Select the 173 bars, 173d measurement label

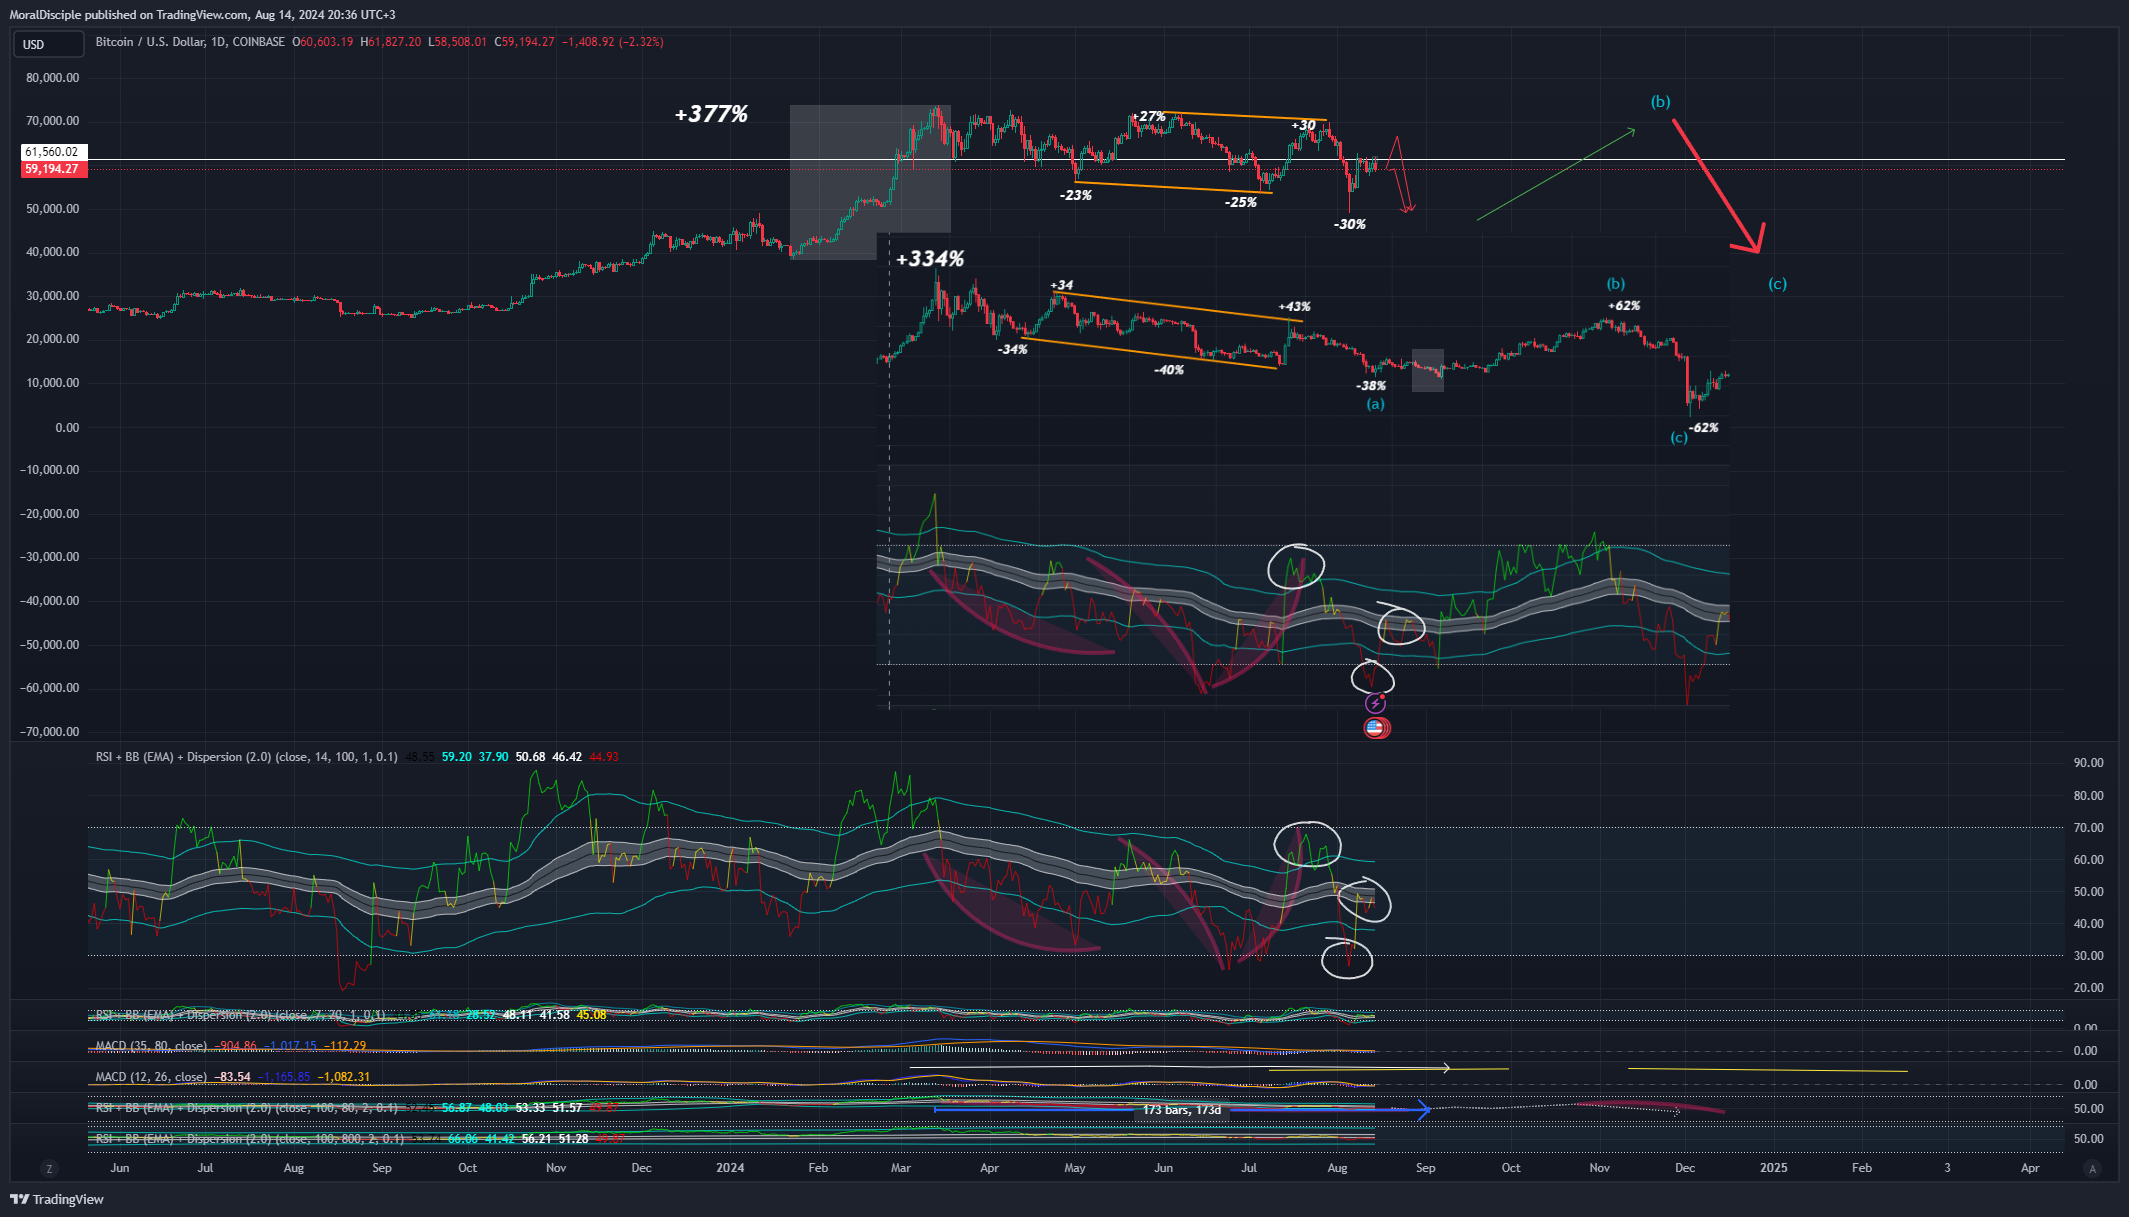pos(1182,1110)
